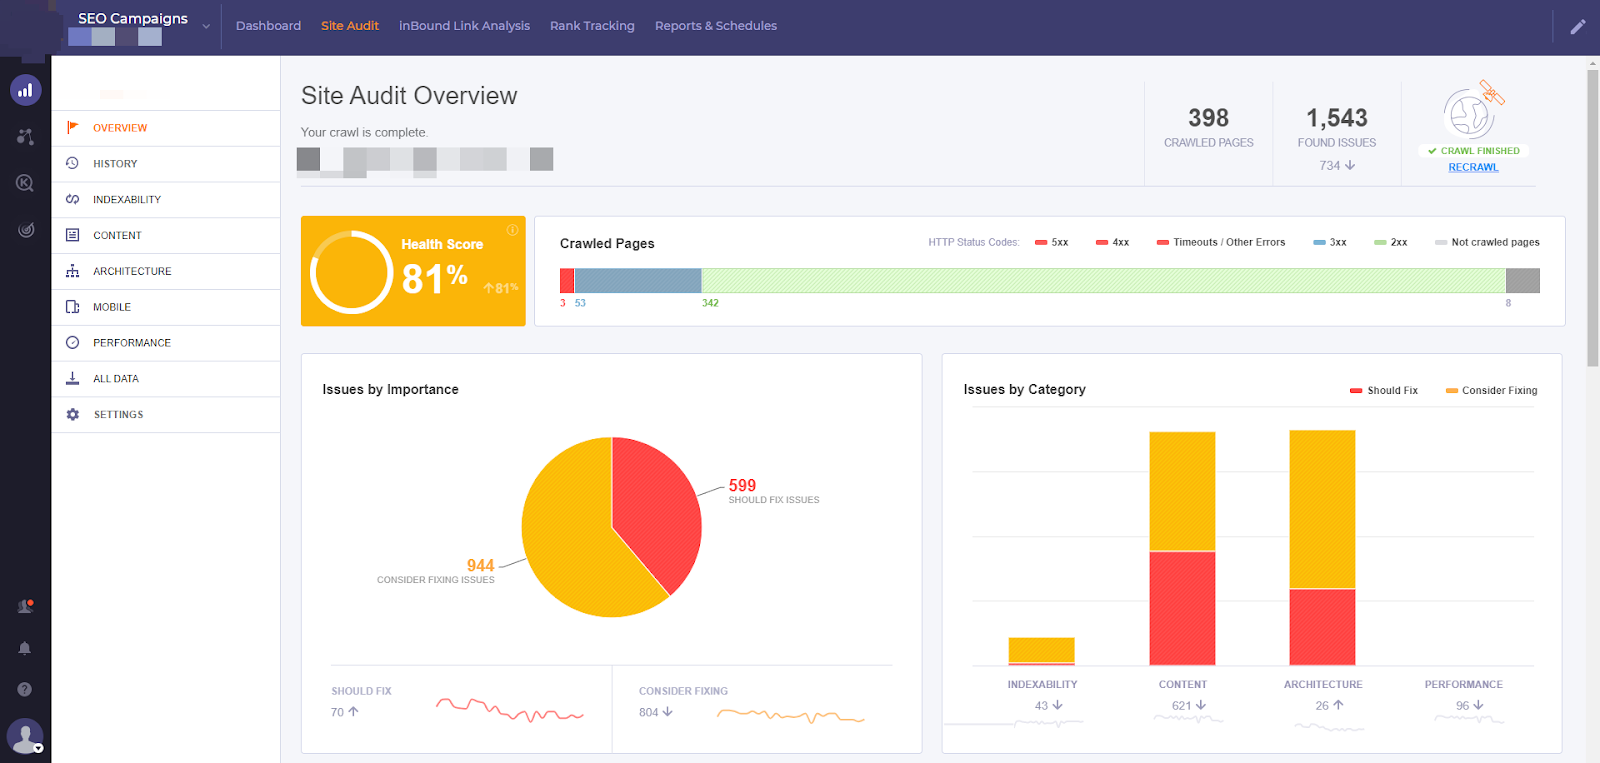Click the radar target icon in sidebar

coord(25,230)
